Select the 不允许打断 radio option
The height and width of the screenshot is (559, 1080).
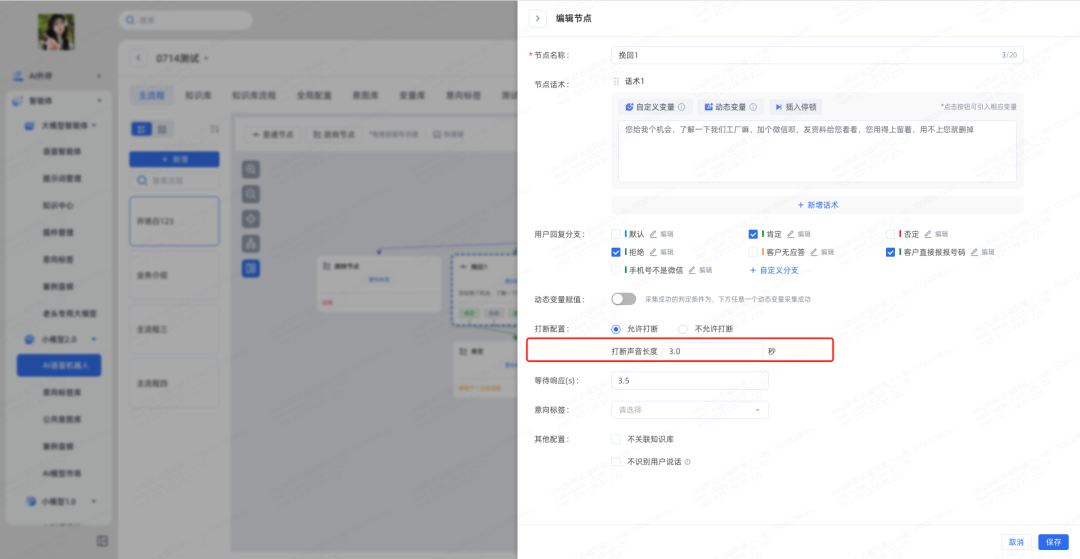683,329
